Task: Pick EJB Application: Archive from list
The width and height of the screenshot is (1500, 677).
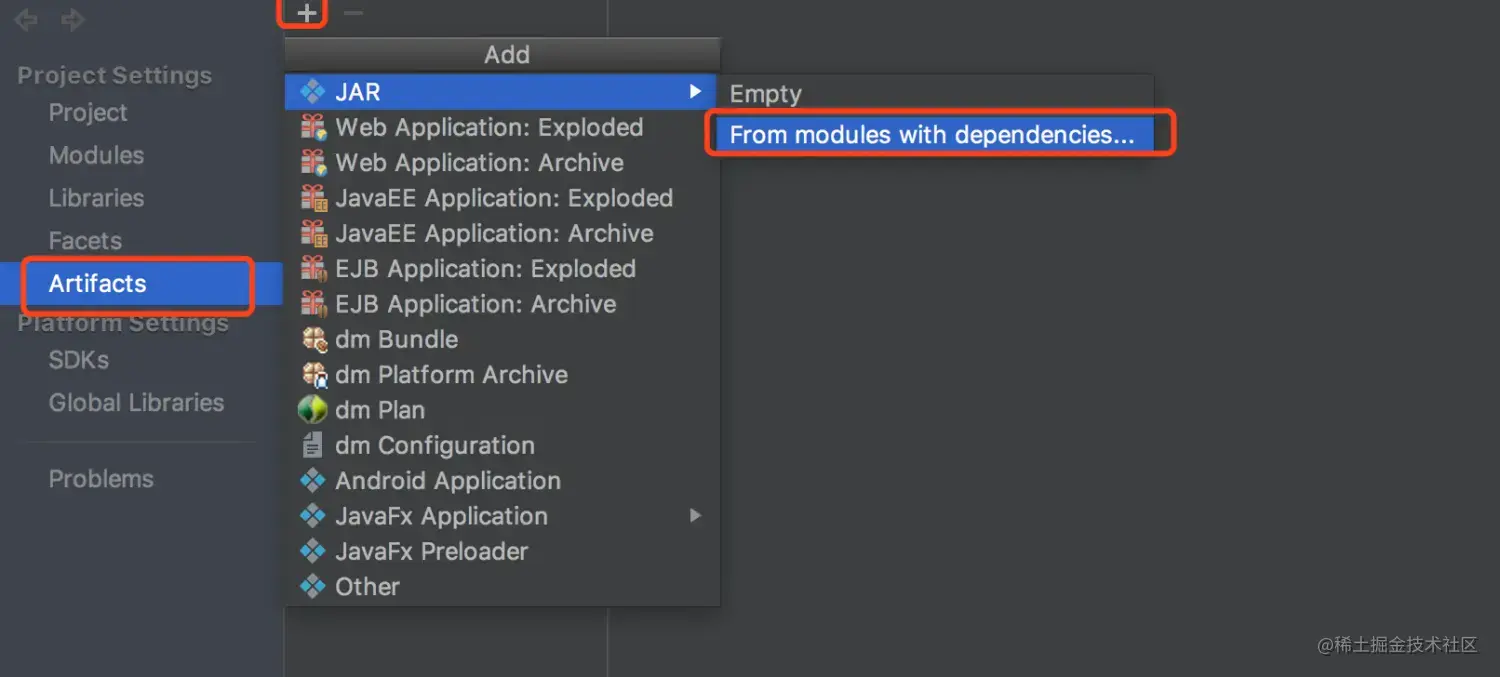Action: click(x=475, y=304)
